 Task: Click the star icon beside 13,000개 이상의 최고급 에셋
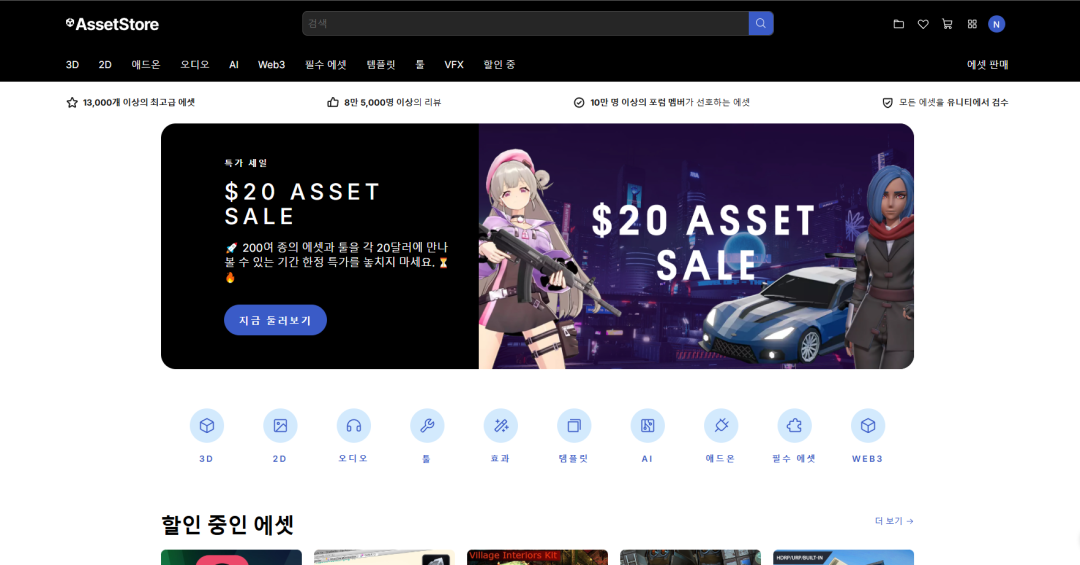tap(72, 103)
